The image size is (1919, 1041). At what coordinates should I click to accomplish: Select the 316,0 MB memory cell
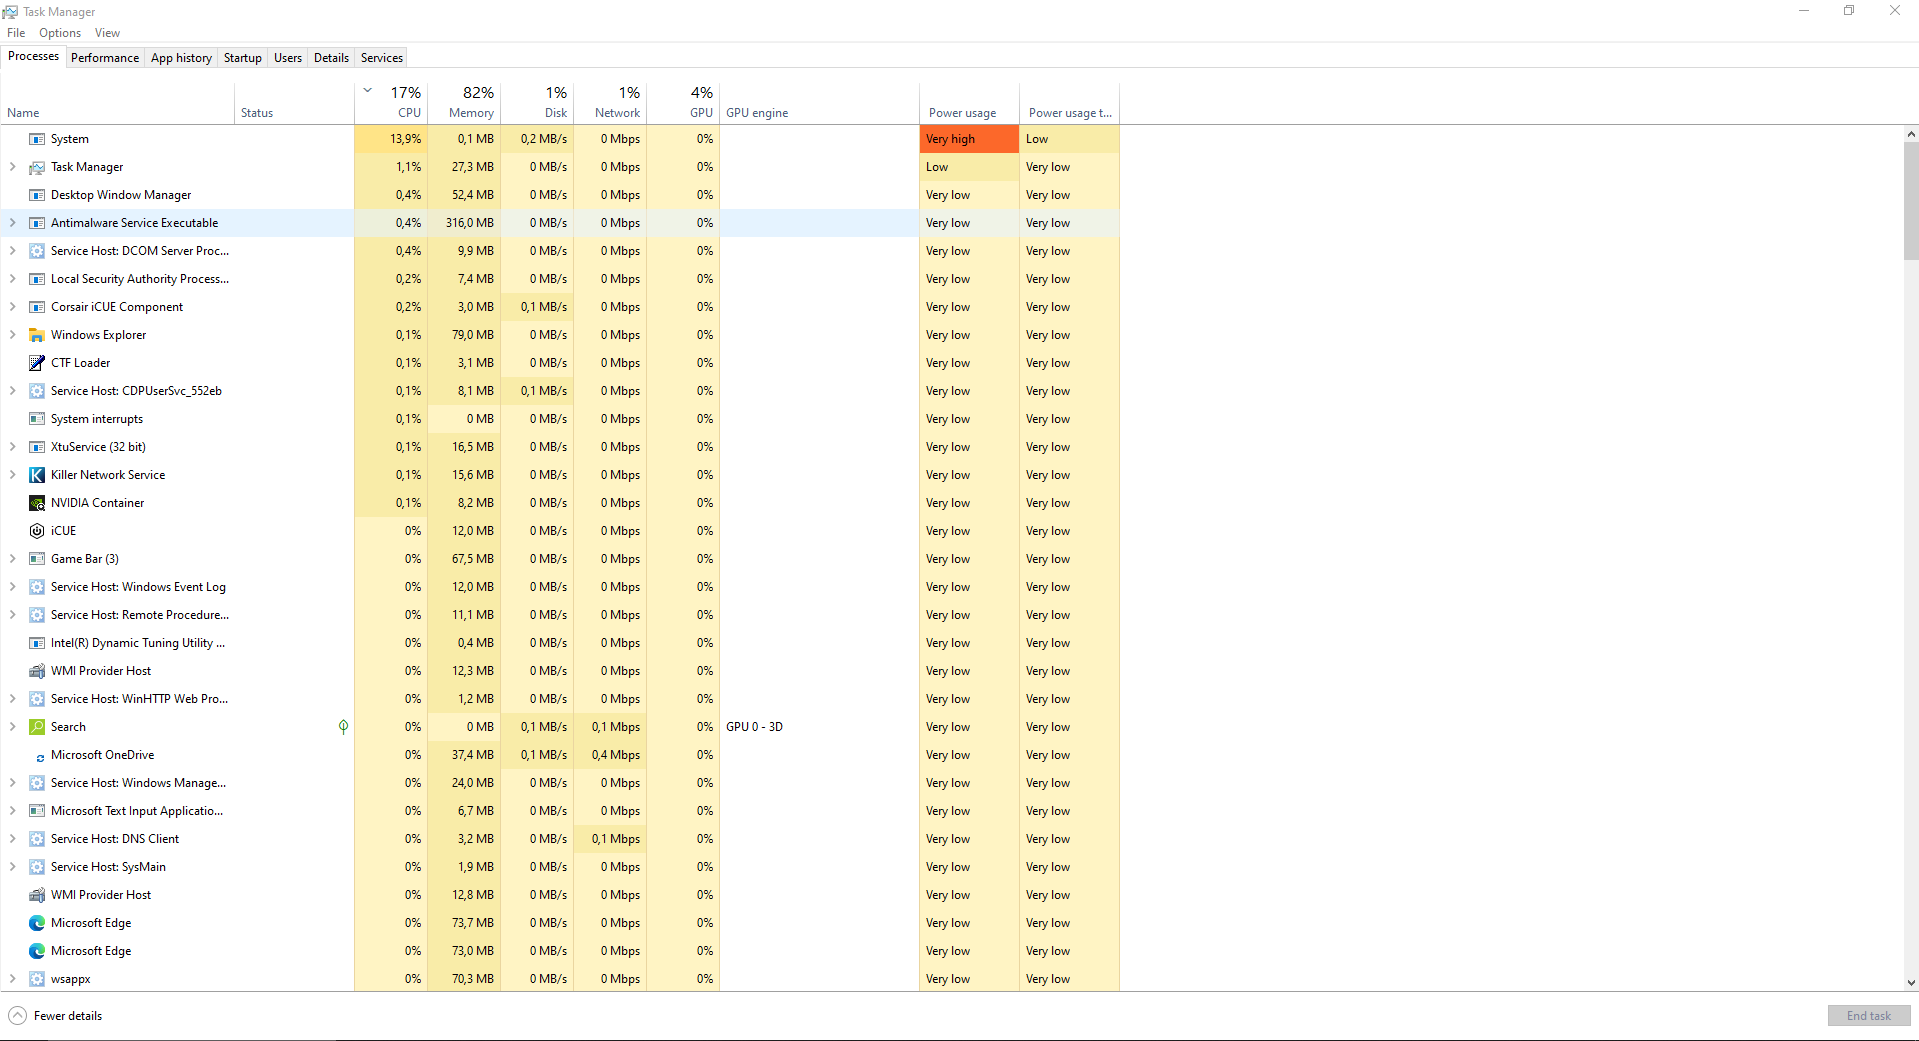464,223
